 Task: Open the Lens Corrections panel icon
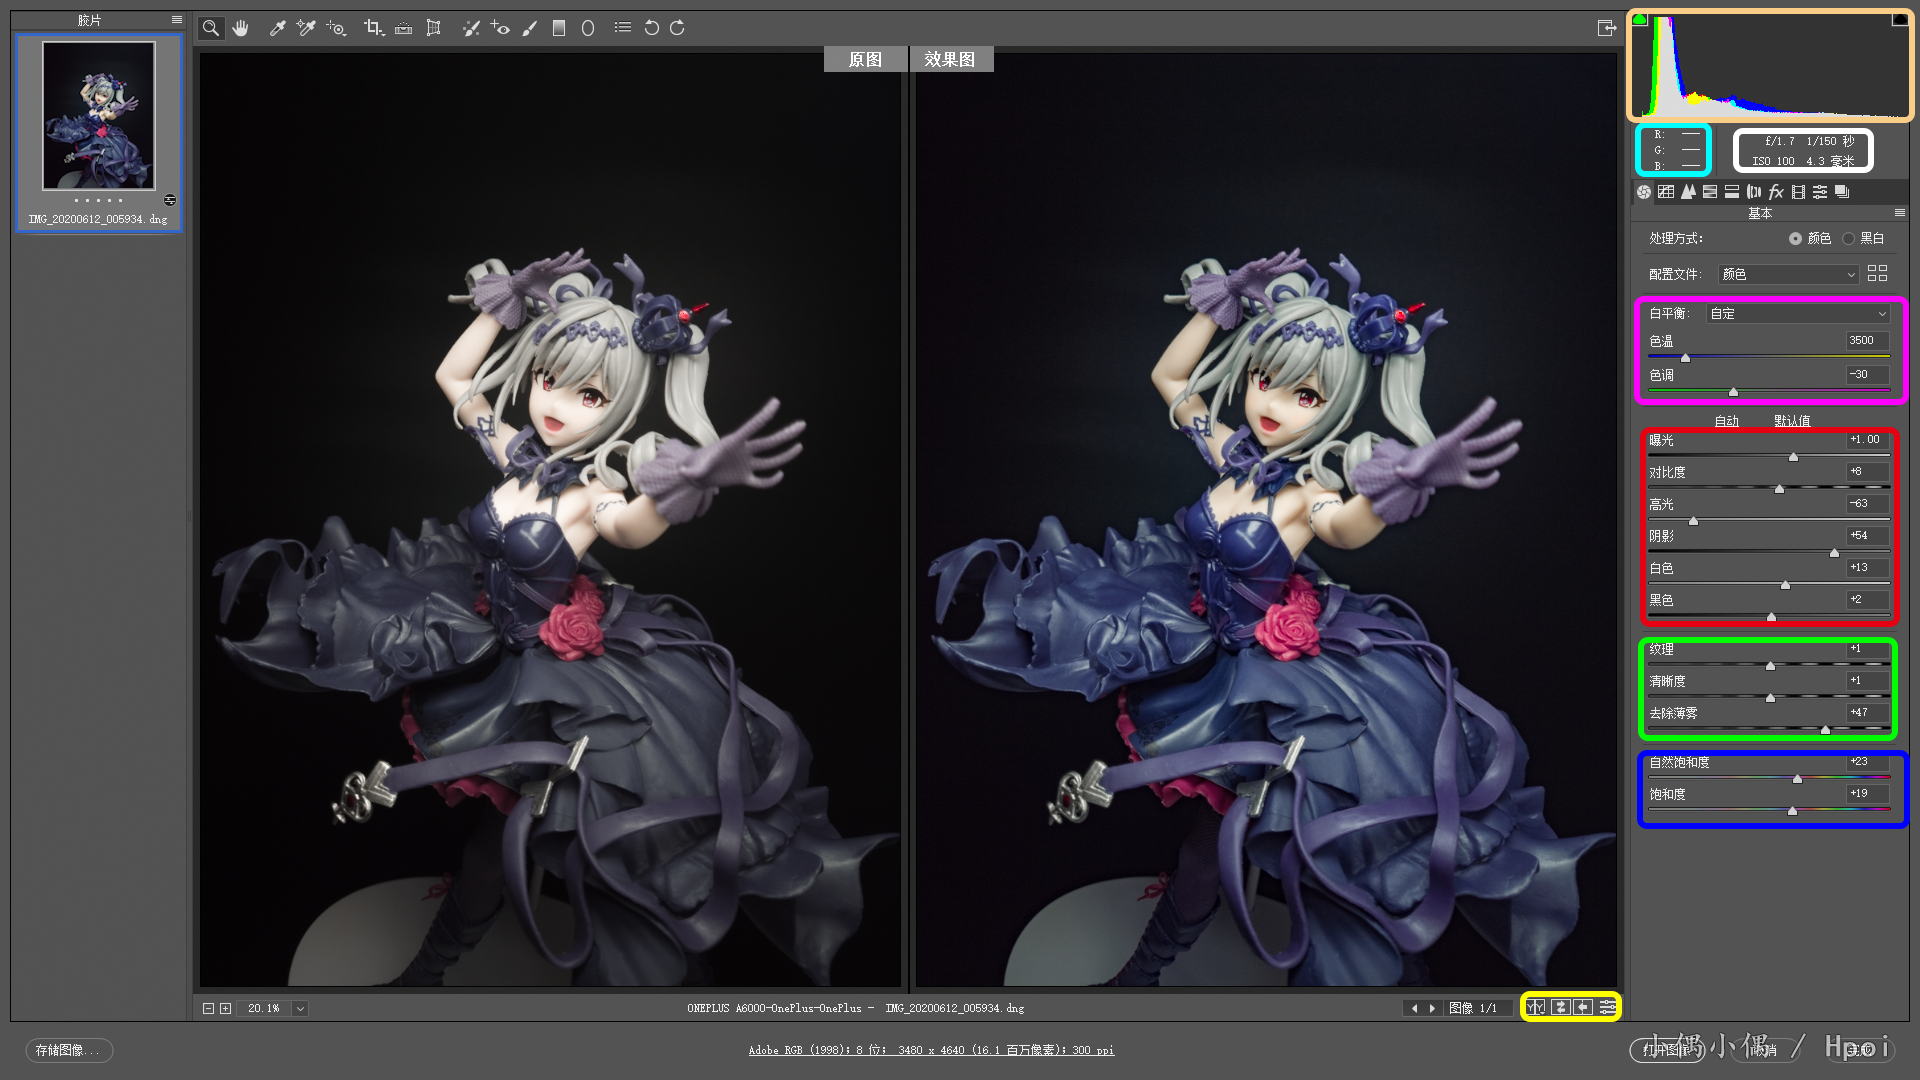(x=1754, y=192)
